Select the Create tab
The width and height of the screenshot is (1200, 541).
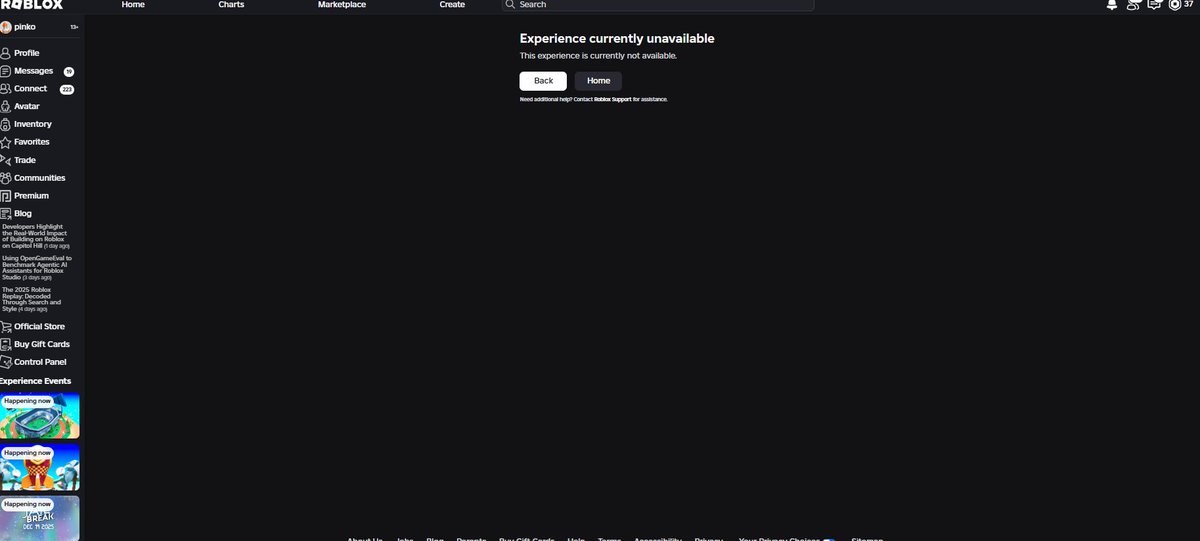point(452,4)
